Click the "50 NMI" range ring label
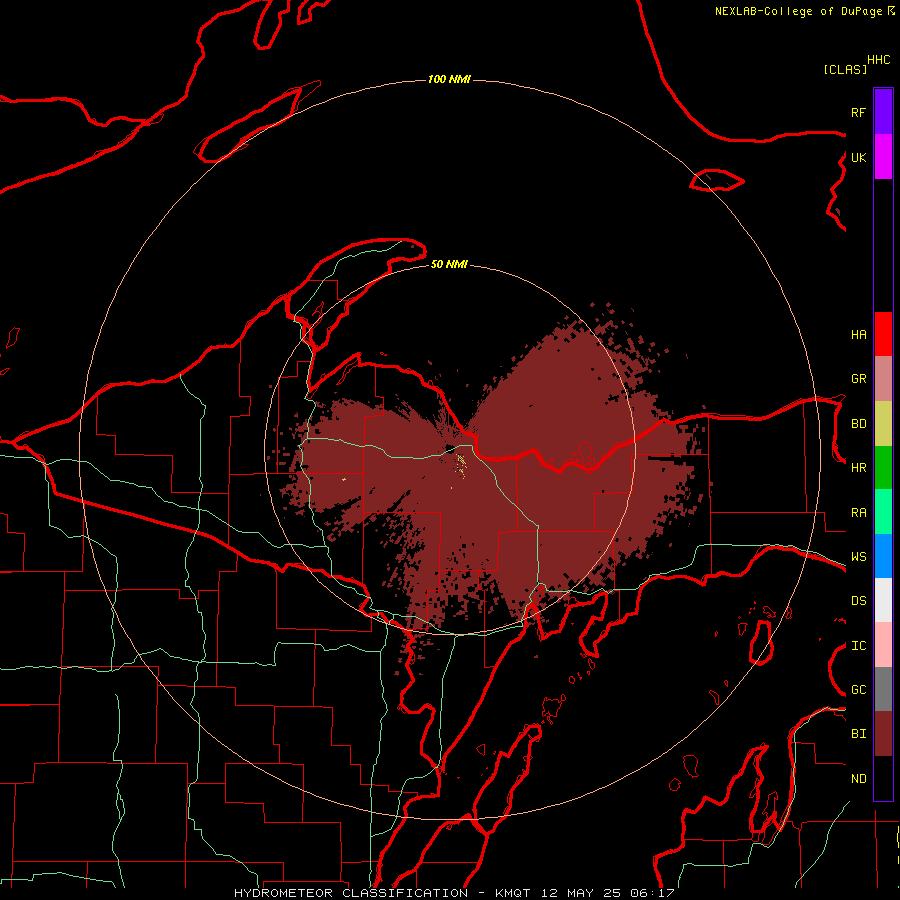 click(x=449, y=265)
